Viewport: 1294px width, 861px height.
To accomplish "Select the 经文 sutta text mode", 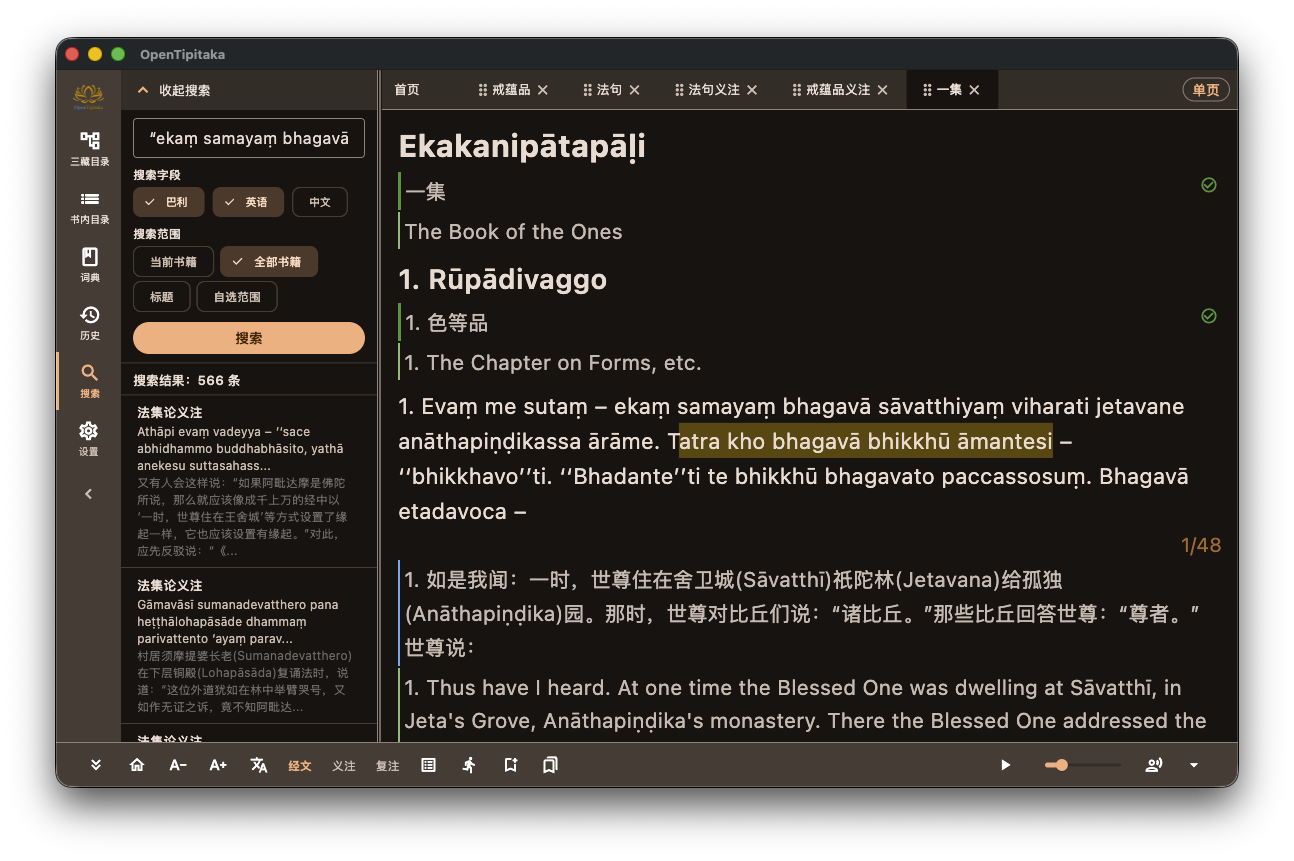I will pos(300,766).
